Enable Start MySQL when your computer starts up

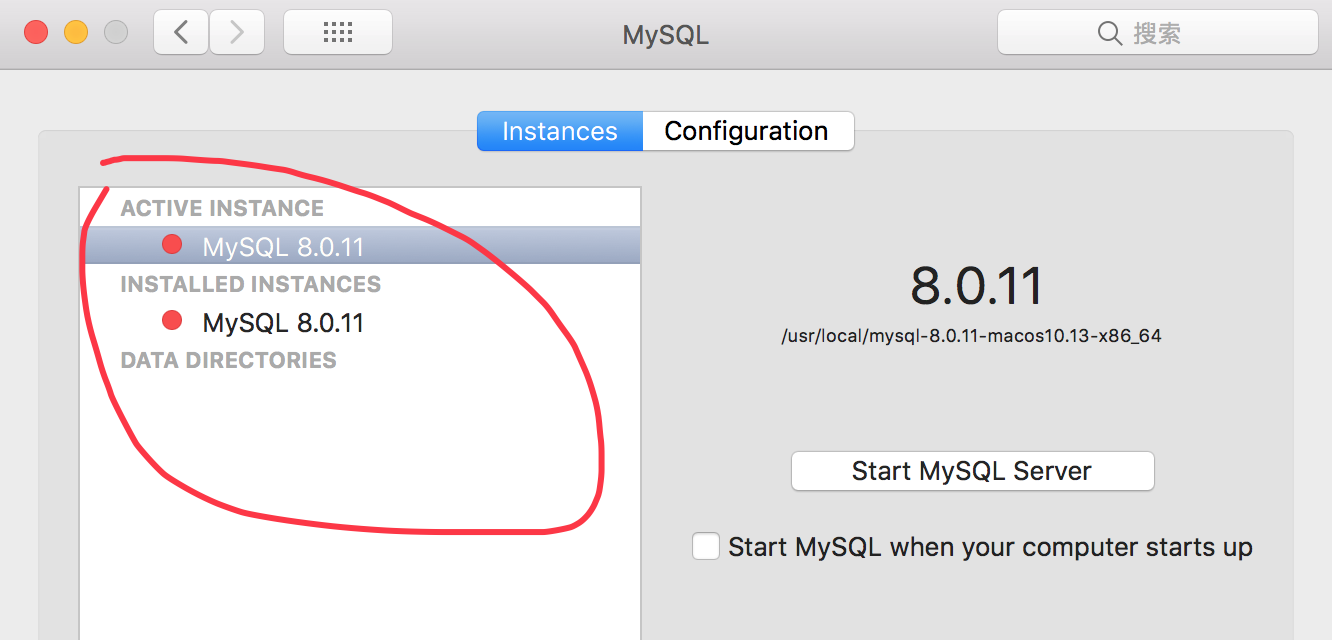tap(706, 547)
